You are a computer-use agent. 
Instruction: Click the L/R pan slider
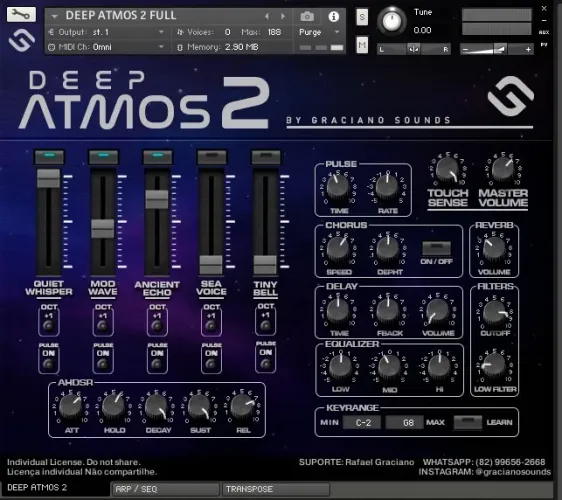(x=414, y=49)
